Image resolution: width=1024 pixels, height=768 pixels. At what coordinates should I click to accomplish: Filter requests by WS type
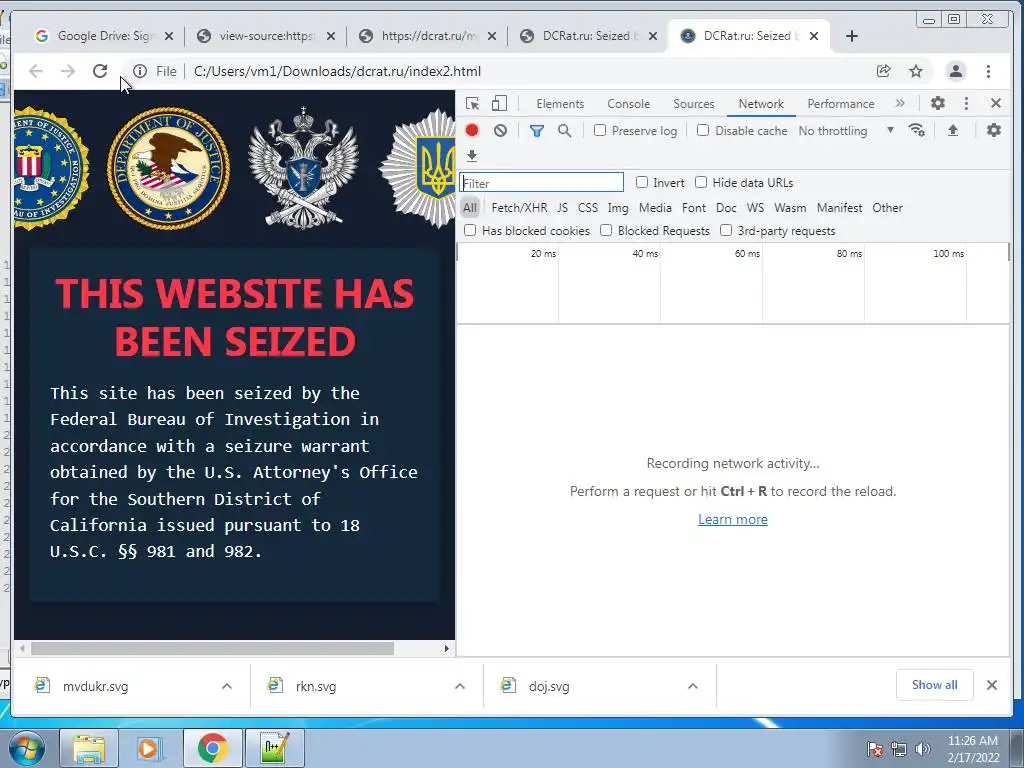pyautogui.click(x=755, y=208)
